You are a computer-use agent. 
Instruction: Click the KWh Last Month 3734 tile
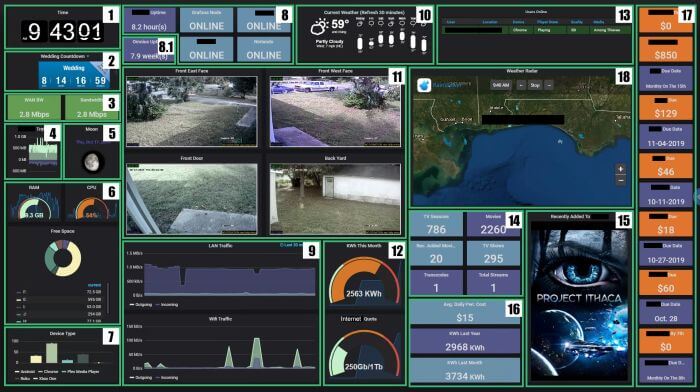tap(465, 371)
